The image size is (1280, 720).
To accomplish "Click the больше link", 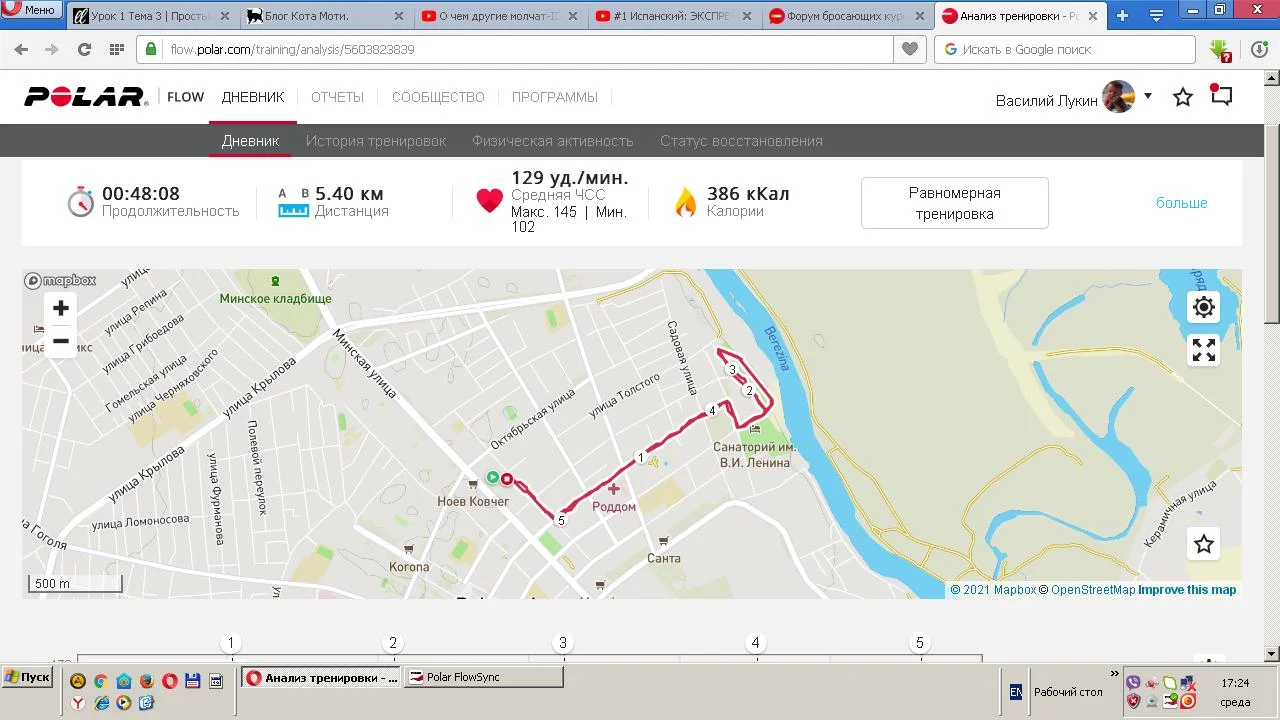I will (x=1182, y=203).
